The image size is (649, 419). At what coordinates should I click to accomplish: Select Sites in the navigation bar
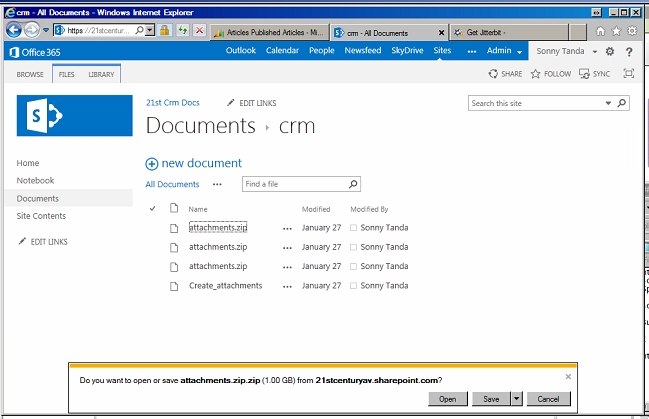(442, 51)
